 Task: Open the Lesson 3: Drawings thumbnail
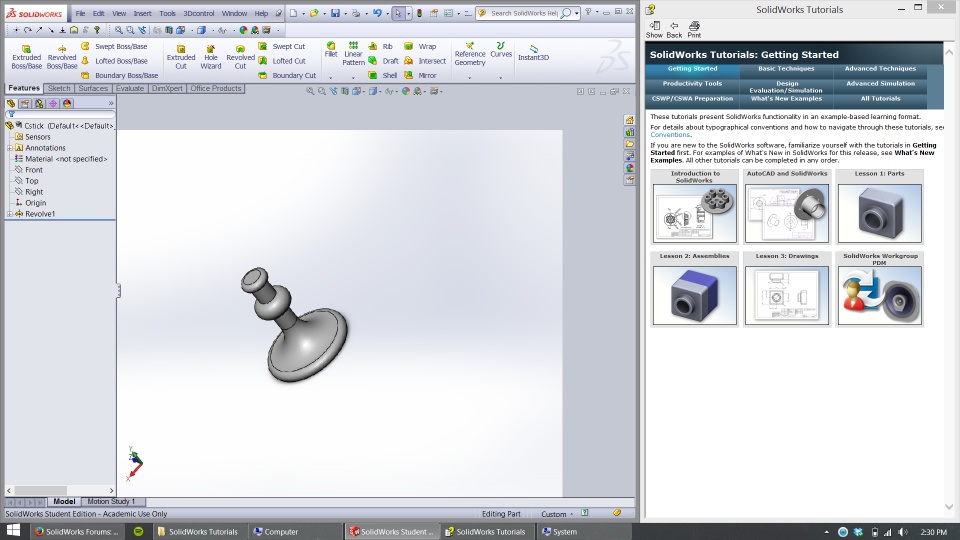click(787, 288)
